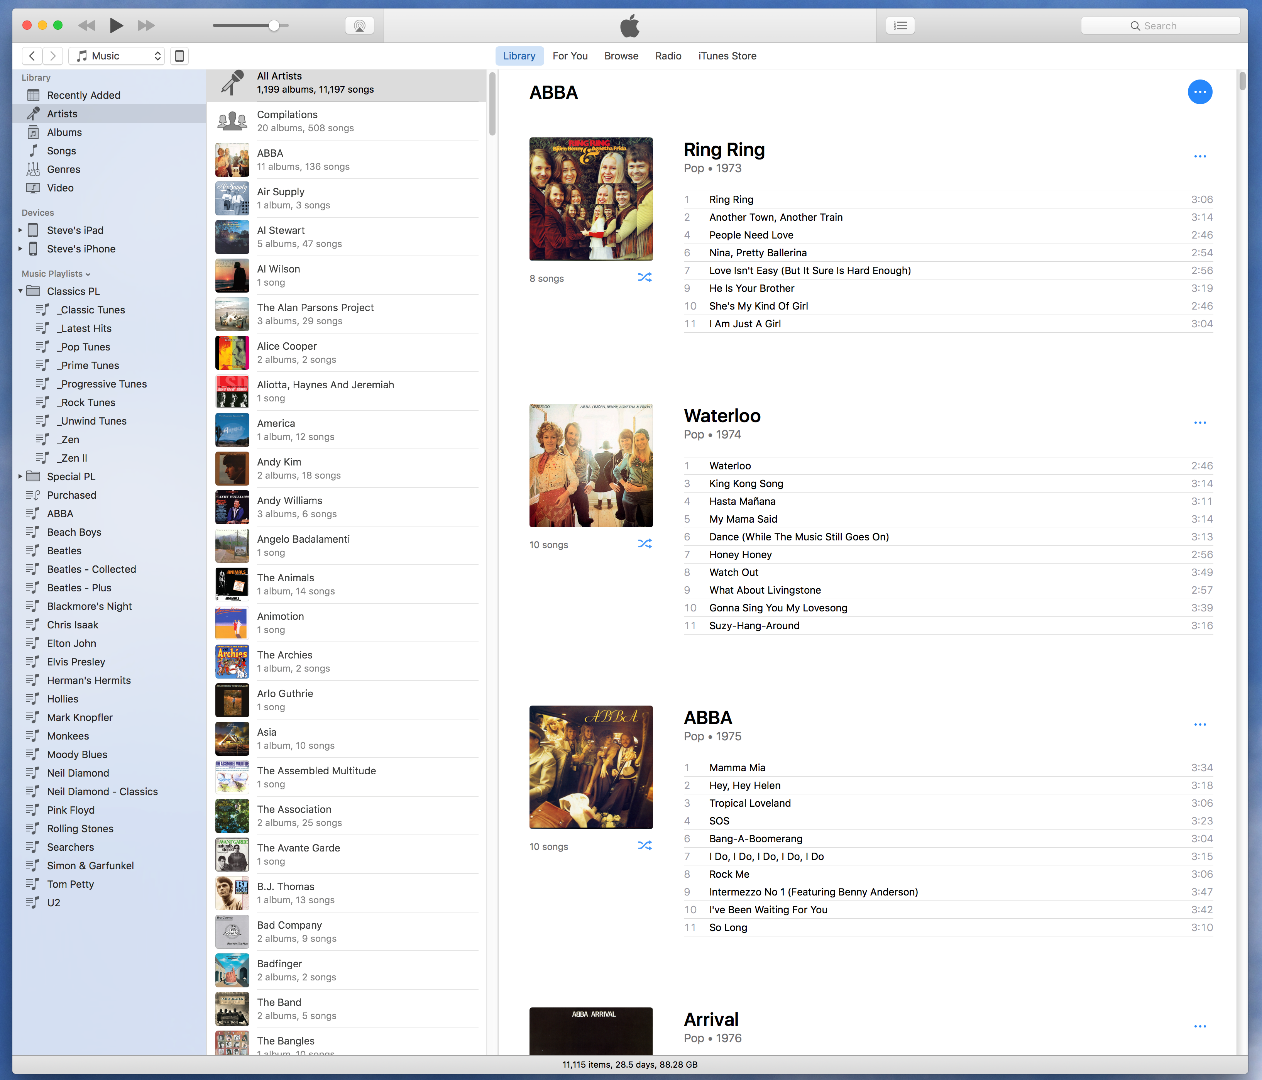Click the device icon beside Music selector
The width and height of the screenshot is (1262, 1080).
coord(180,56)
